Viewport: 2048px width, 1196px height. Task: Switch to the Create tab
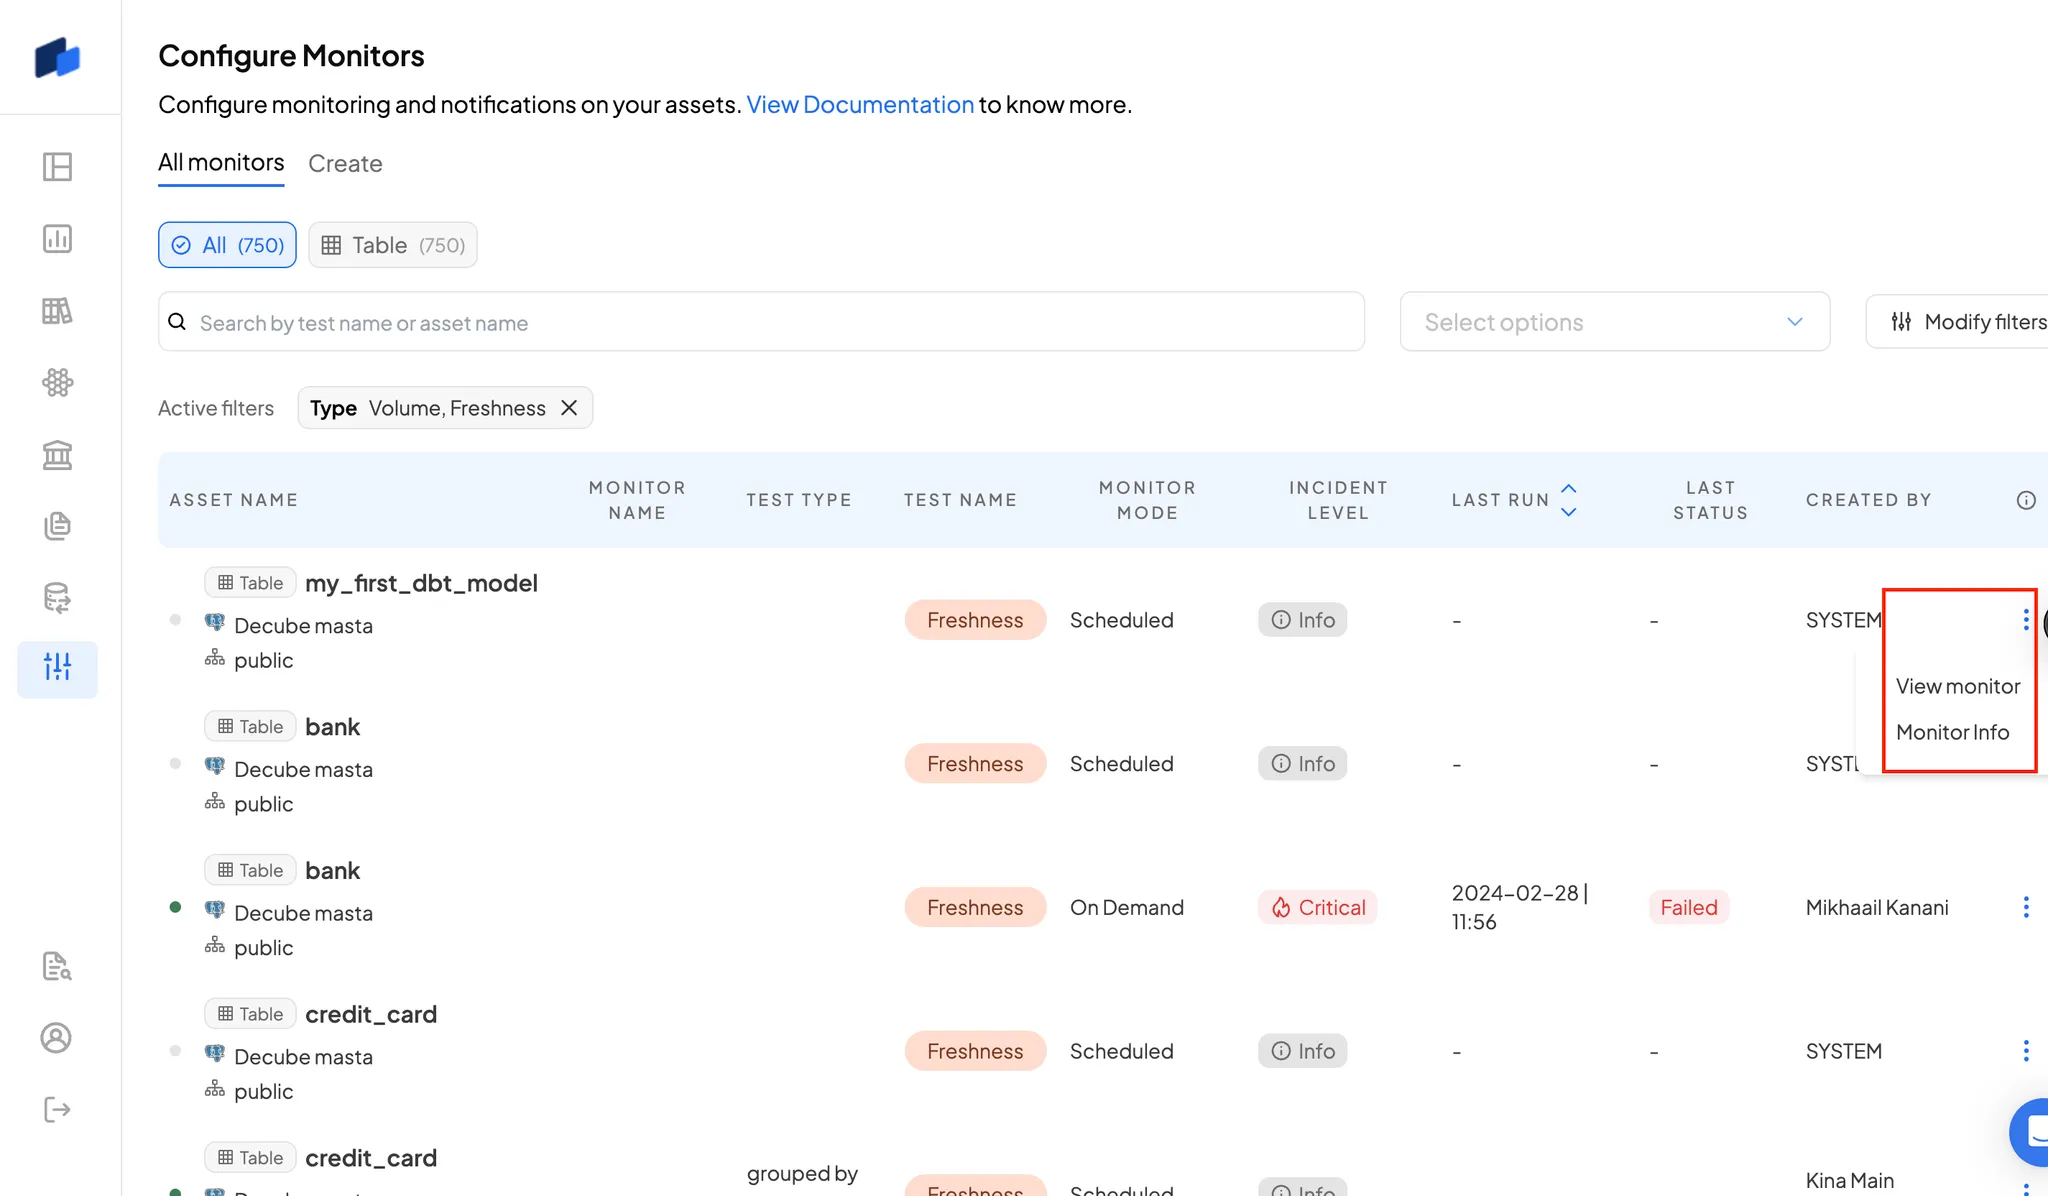[x=345, y=163]
